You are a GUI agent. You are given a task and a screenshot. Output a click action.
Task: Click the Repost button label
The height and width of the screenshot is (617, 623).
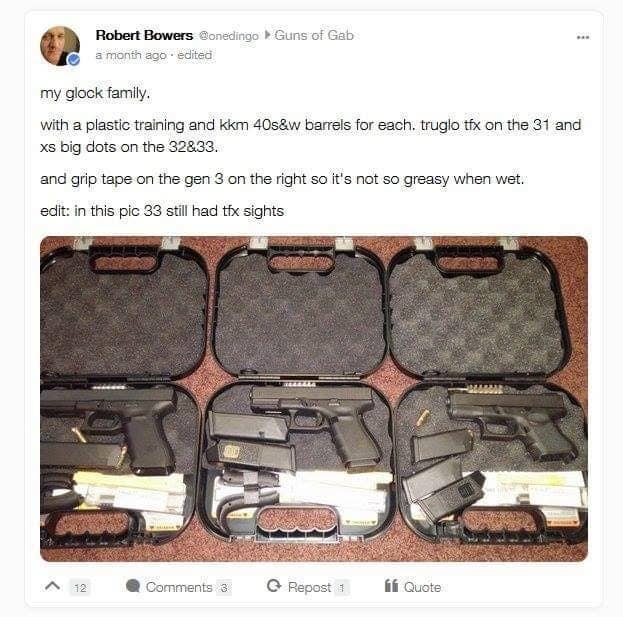(309, 587)
